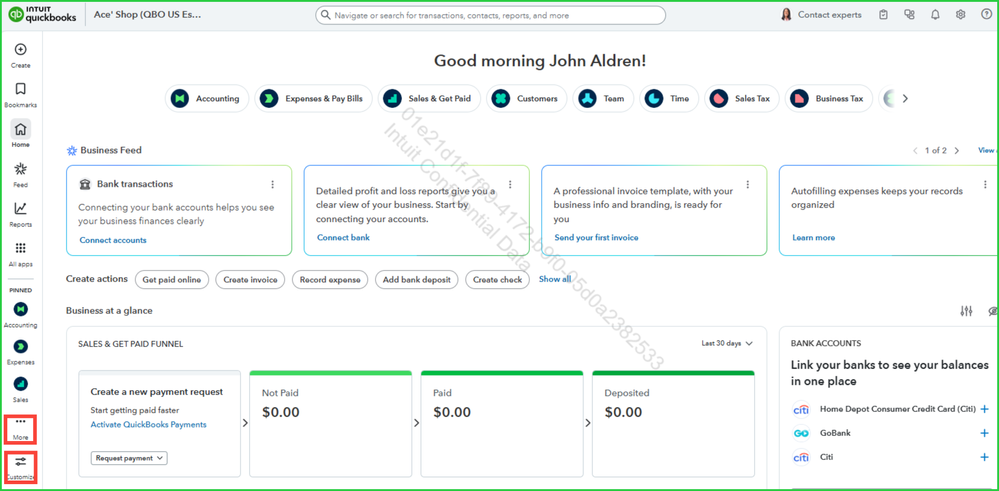Click the Create plus icon in sidebar
999x491 pixels.
click(x=20, y=50)
